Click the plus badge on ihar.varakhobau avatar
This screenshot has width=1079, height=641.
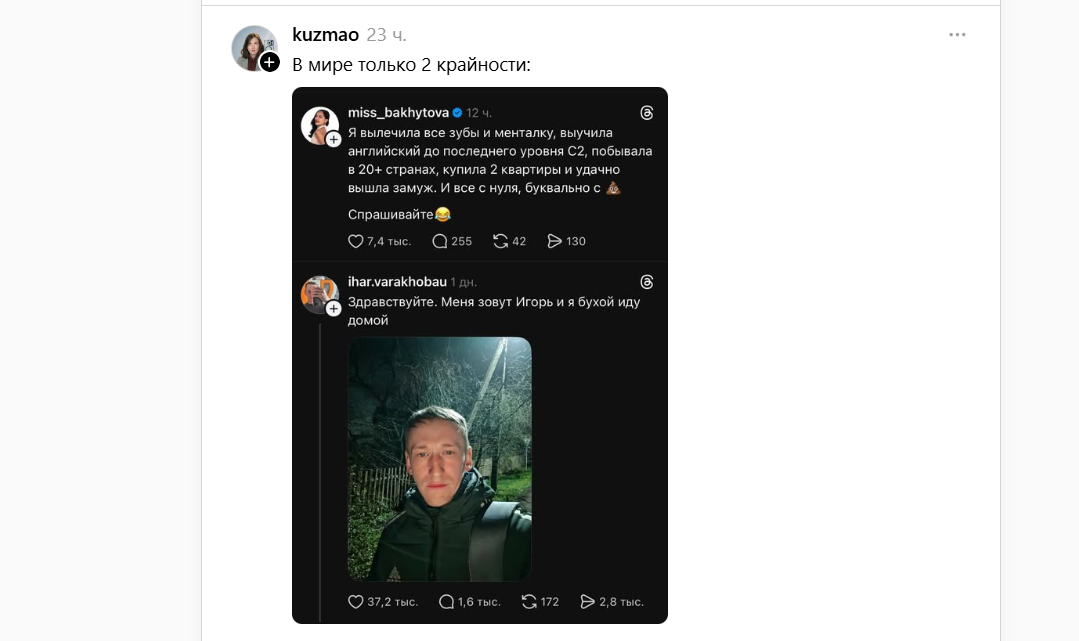334,308
